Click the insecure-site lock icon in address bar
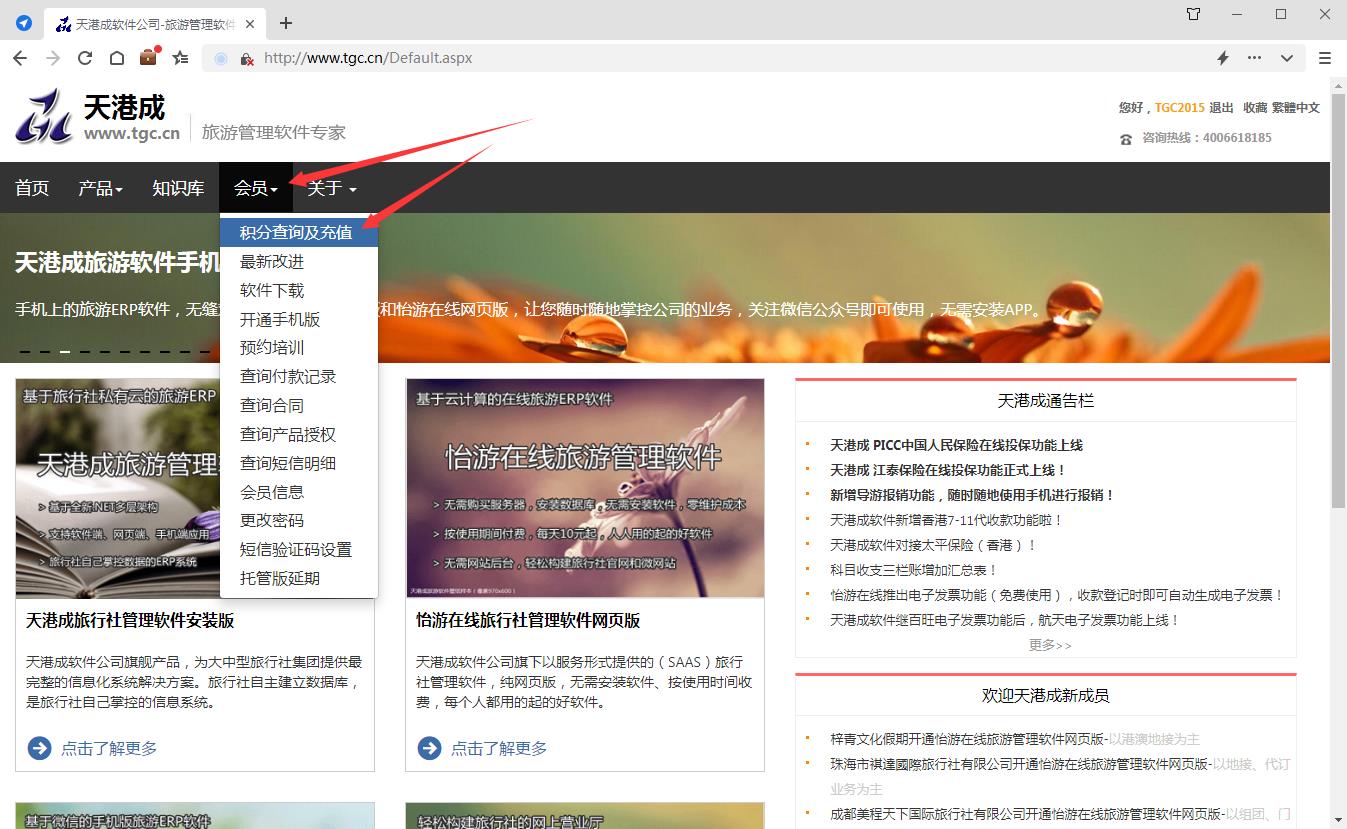Image resolution: width=1347 pixels, height=829 pixels. point(247,58)
